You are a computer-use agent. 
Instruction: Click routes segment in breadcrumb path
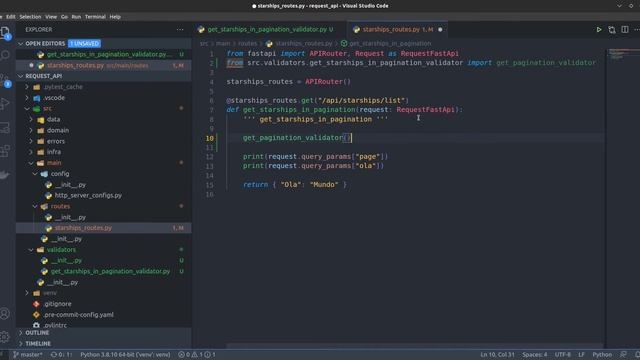pos(247,43)
